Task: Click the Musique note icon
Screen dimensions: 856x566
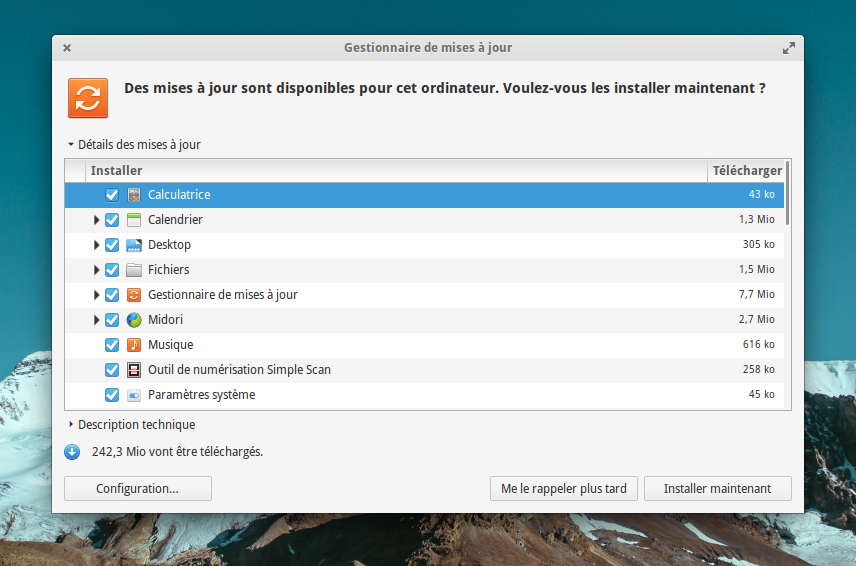Action: pos(134,345)
